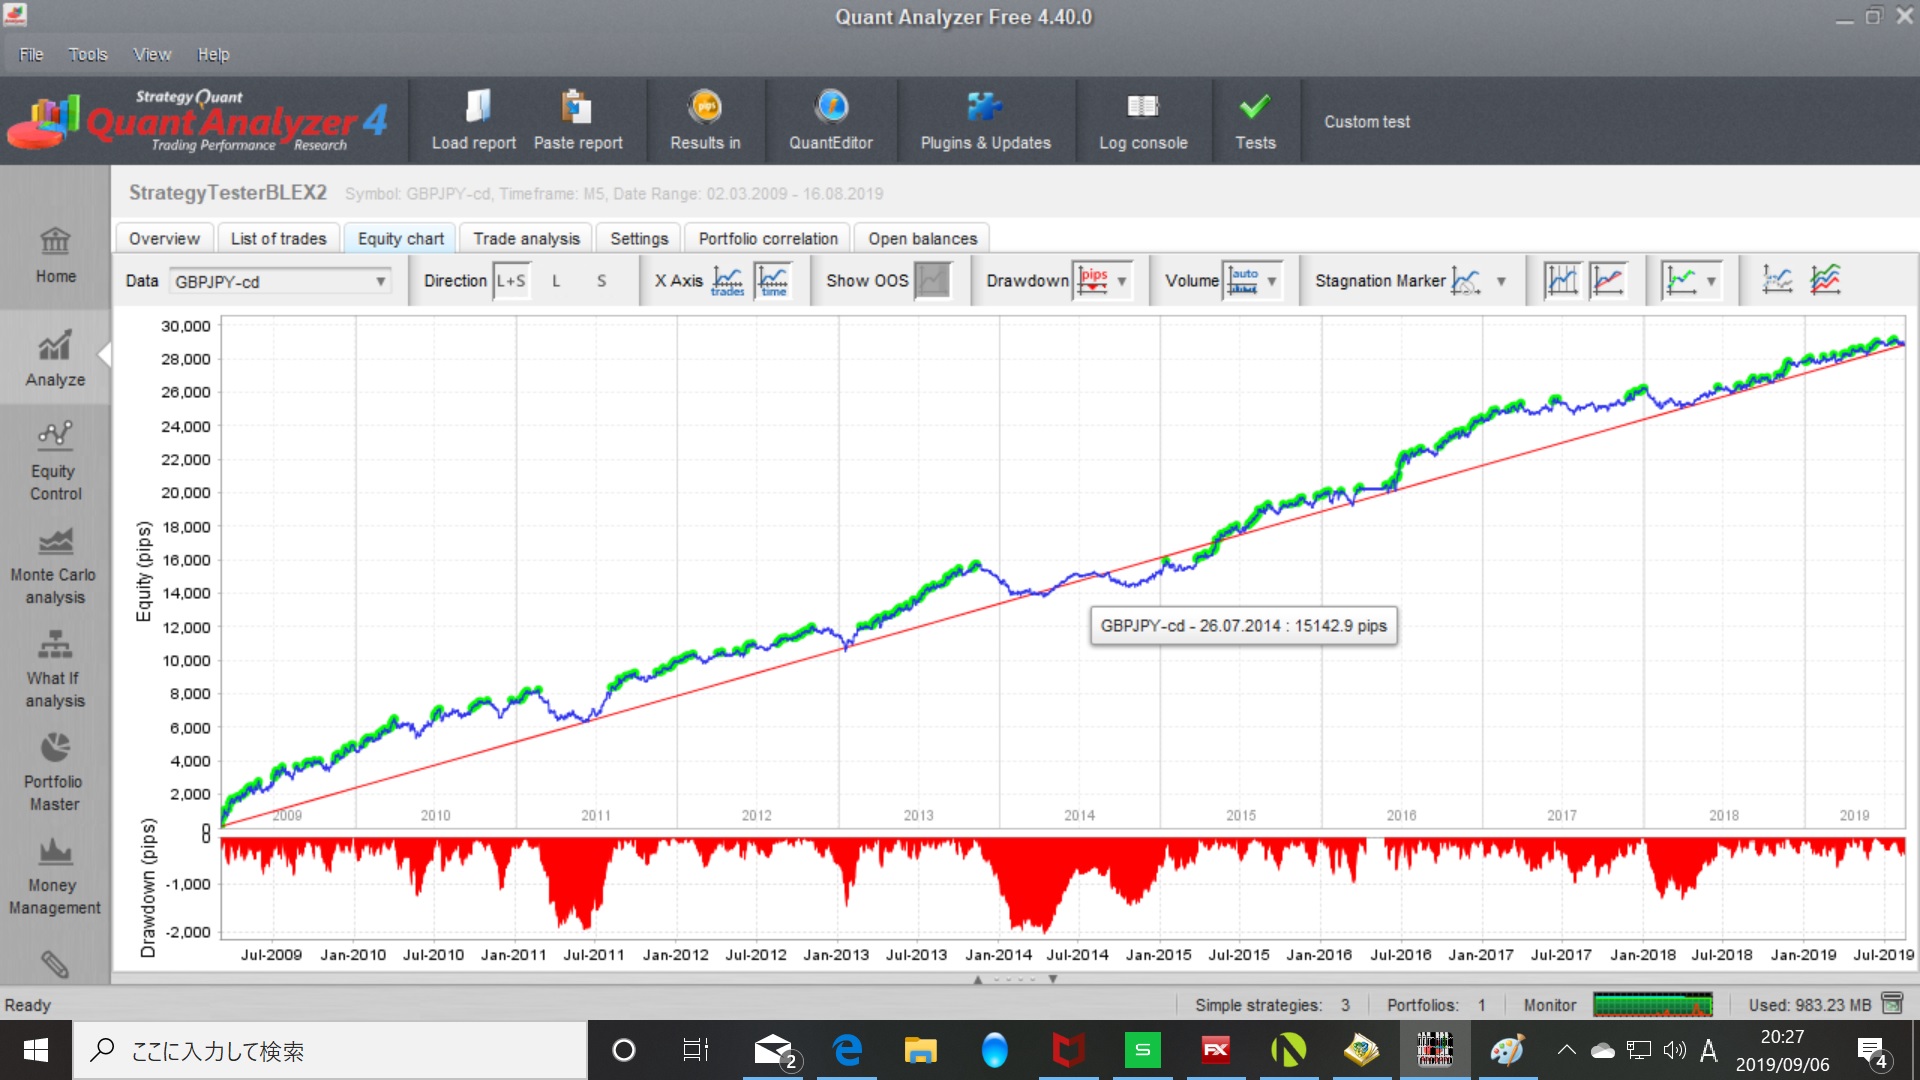The height and width of the screenshot is (1080, 1920).
Task: Click the Windows taskbar search box
Action: [x=330, y=1050]
